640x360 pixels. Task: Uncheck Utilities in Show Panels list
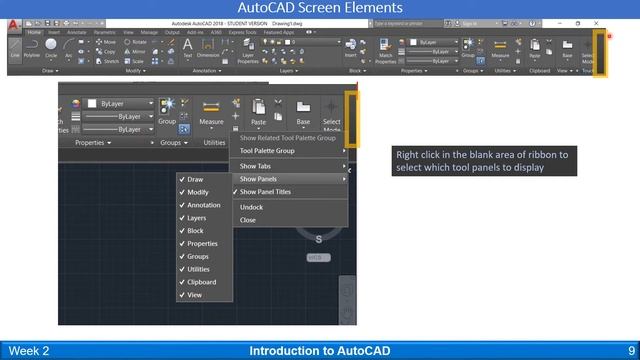coord(204,269)
